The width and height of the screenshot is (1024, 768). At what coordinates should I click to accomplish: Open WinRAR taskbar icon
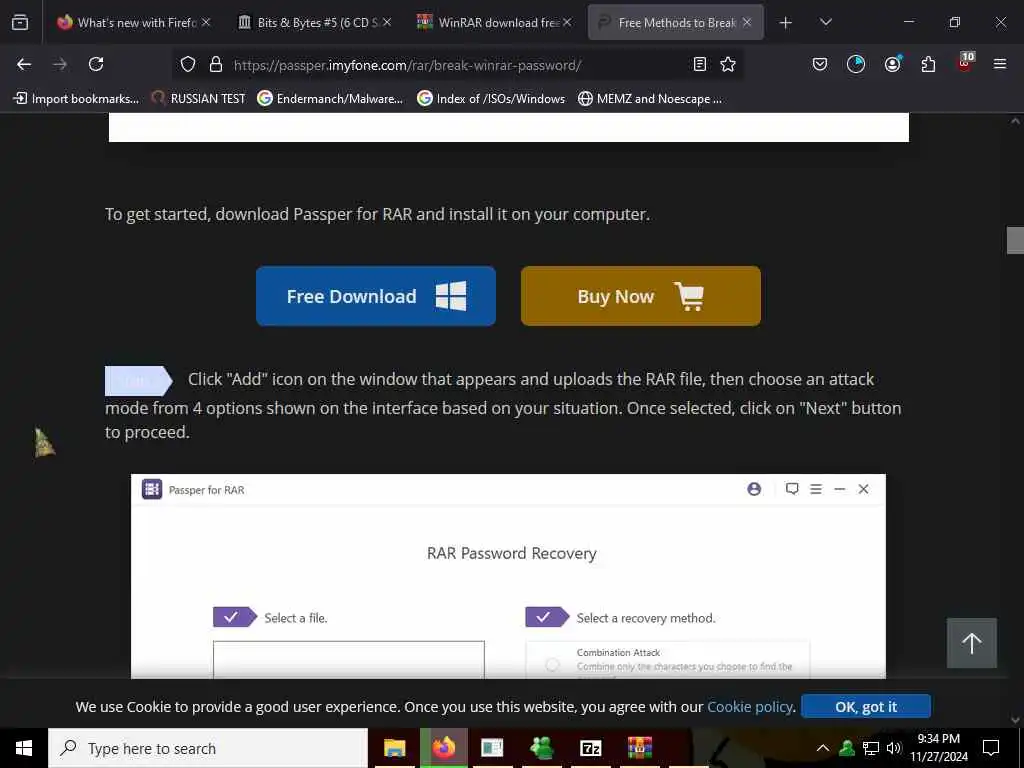[639, 748]
